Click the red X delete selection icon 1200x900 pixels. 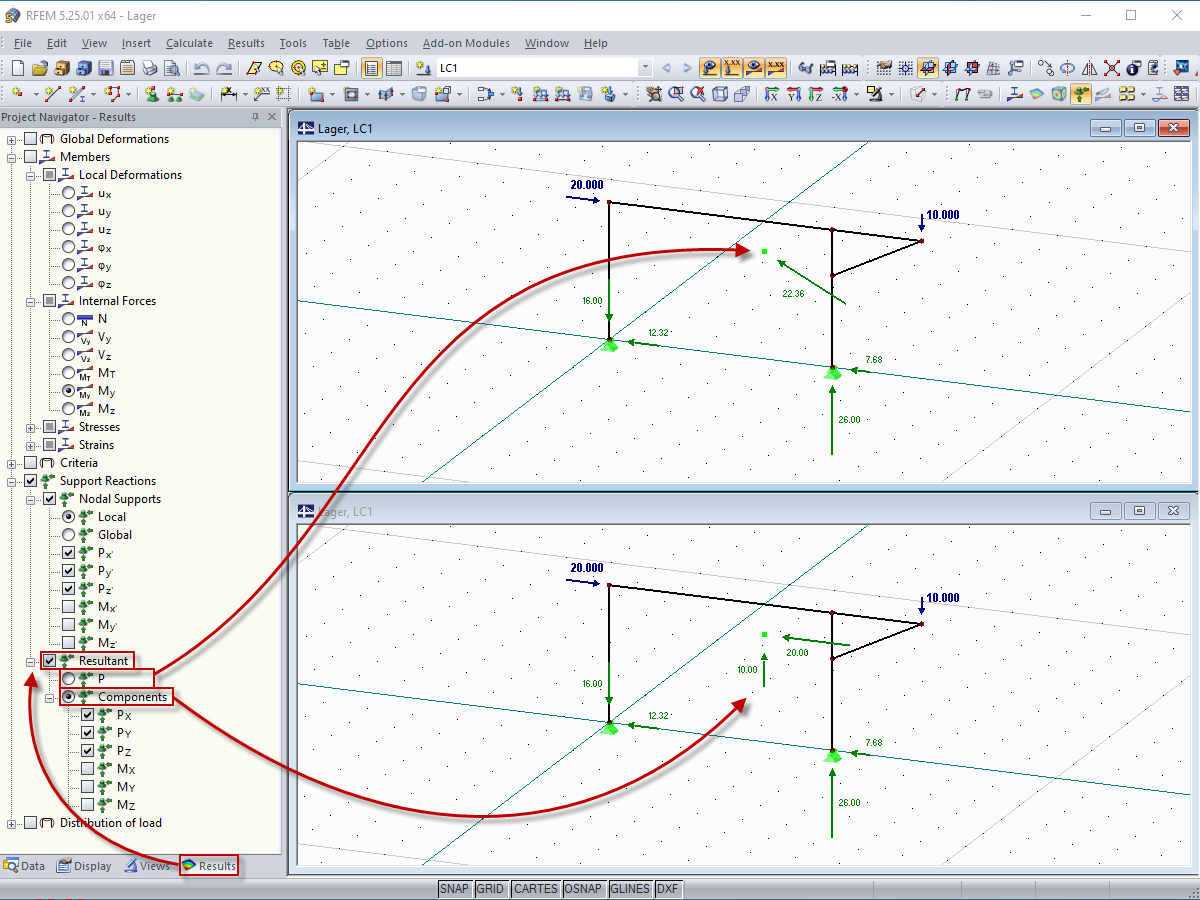1112,68
